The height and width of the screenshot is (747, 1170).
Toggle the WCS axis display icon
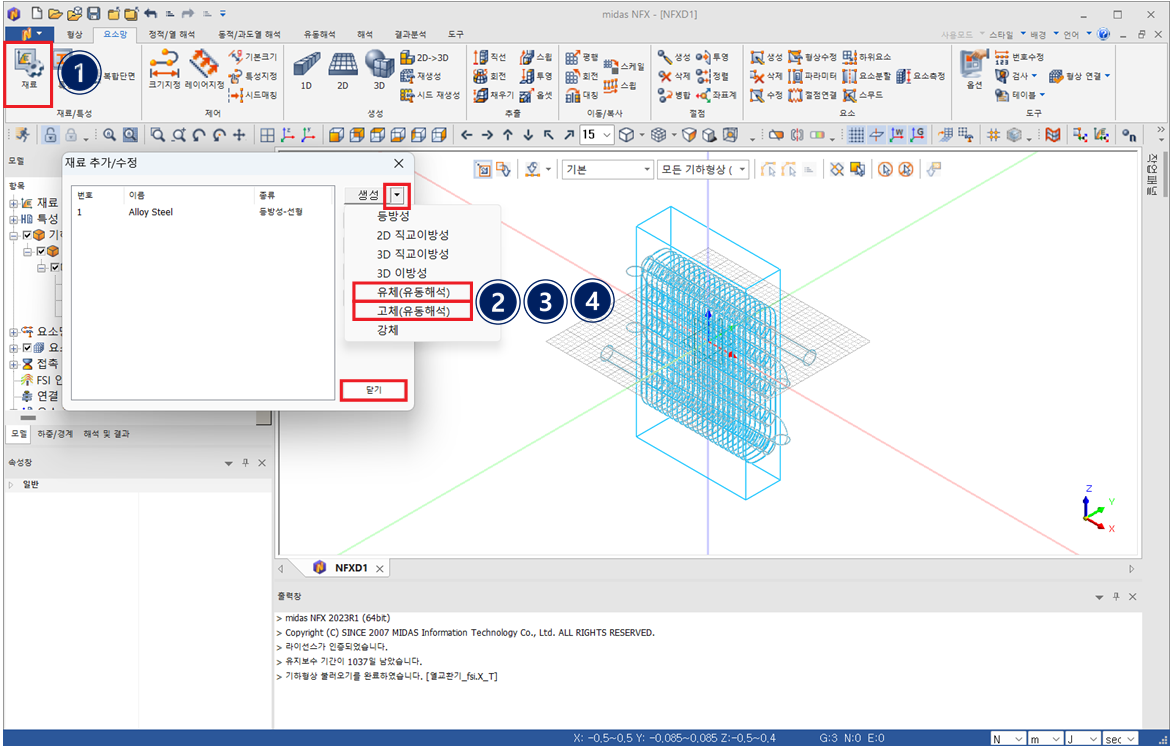point(897,135)
